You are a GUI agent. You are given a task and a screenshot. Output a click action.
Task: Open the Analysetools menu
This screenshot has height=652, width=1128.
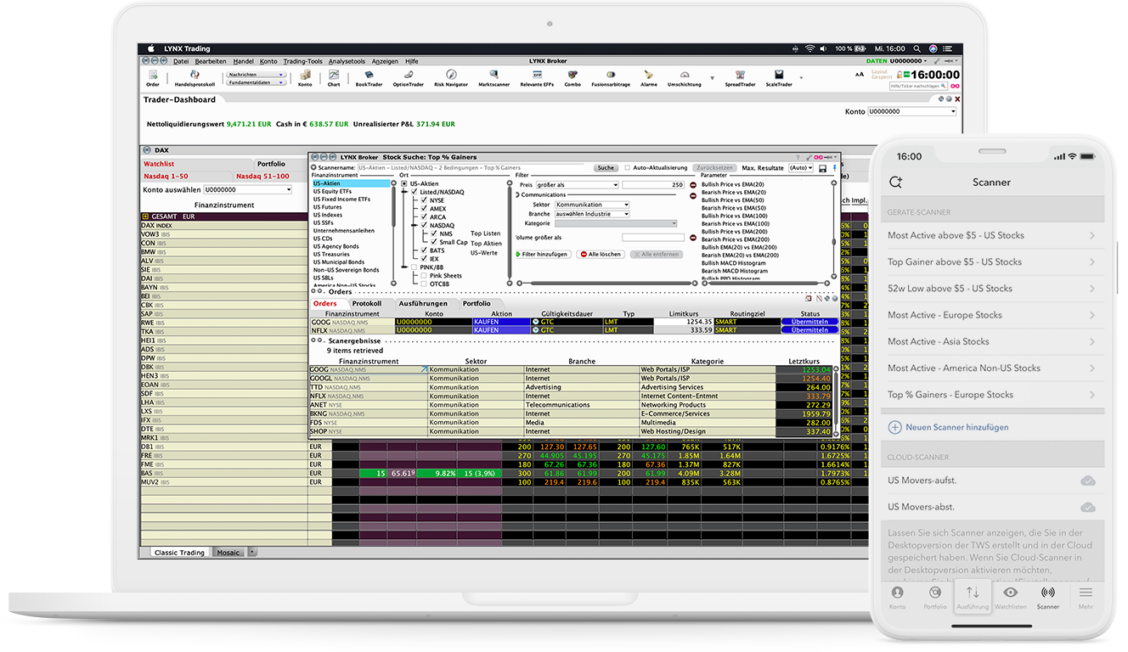click(x=347, y=61)
